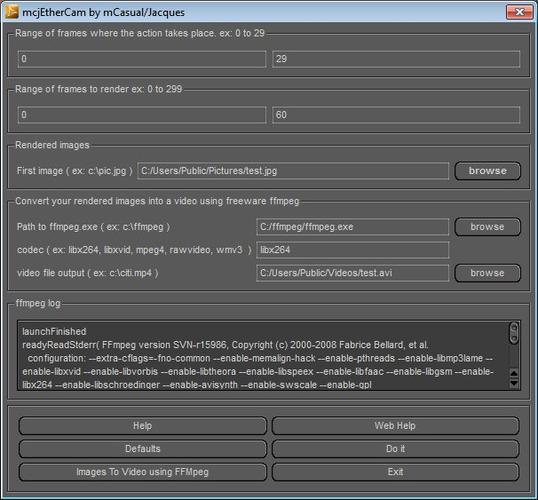Browse for the ffmpeg.exe location
538x500 pixels.
tap(488, 227)
